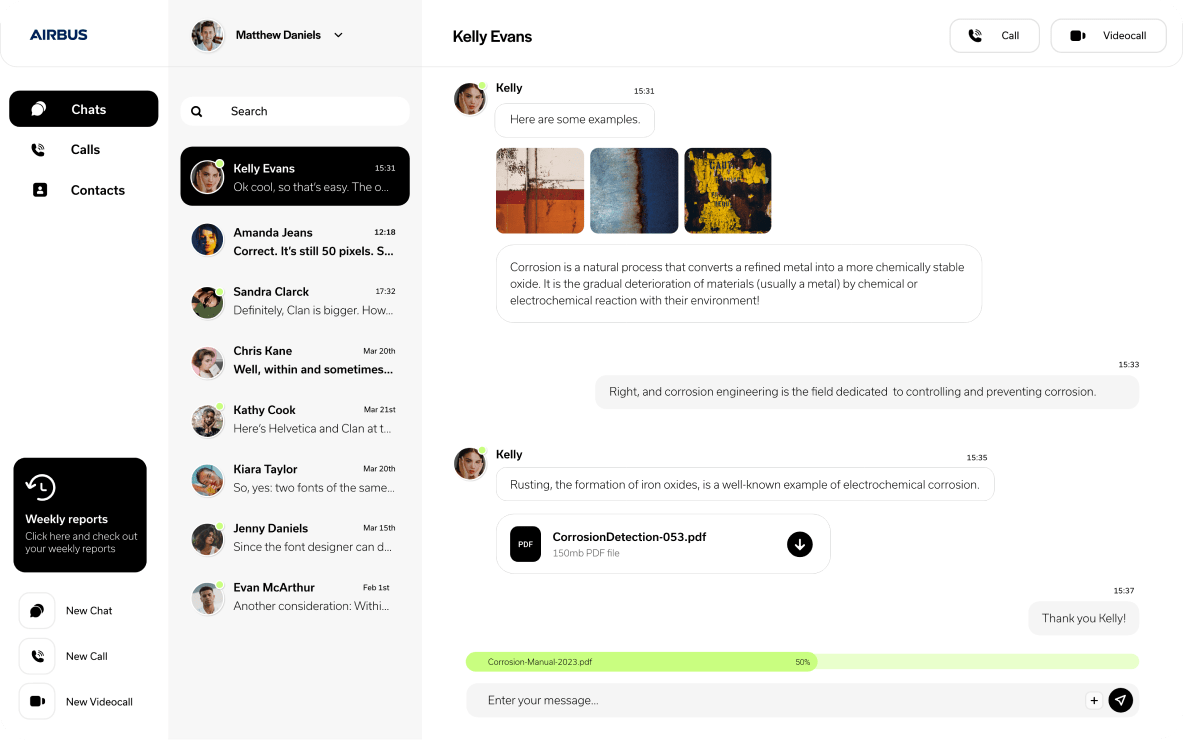This screenshot has width=1183, height=740.
Task: Start a New Call via phone icon
Action: point(37,656)
